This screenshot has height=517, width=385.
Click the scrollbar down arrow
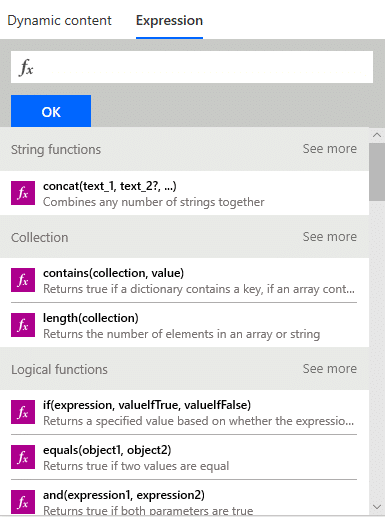[x=377, y=507]
